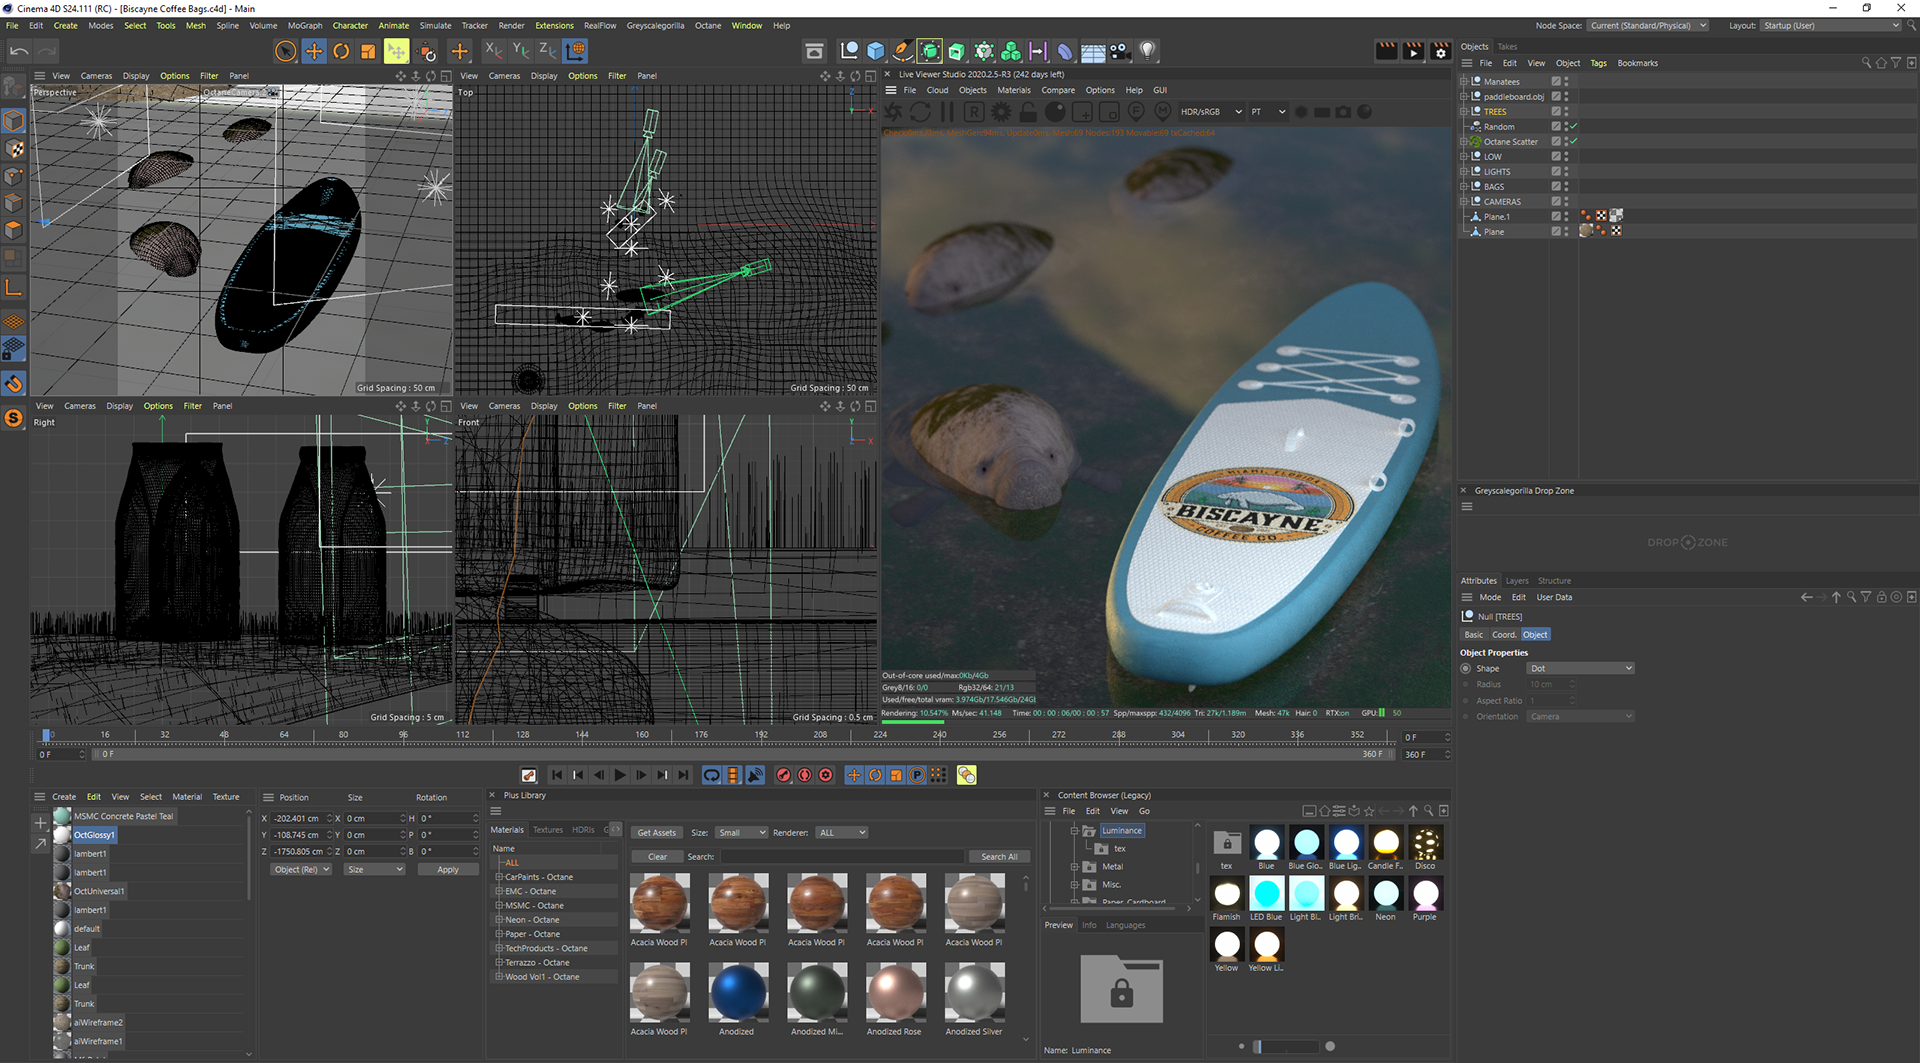Toggle Octane clay mode sphere icon
Image resolution: width=1920 pixels, height=1063 pixels.
pyautogui.click(x=1055, y=112)
